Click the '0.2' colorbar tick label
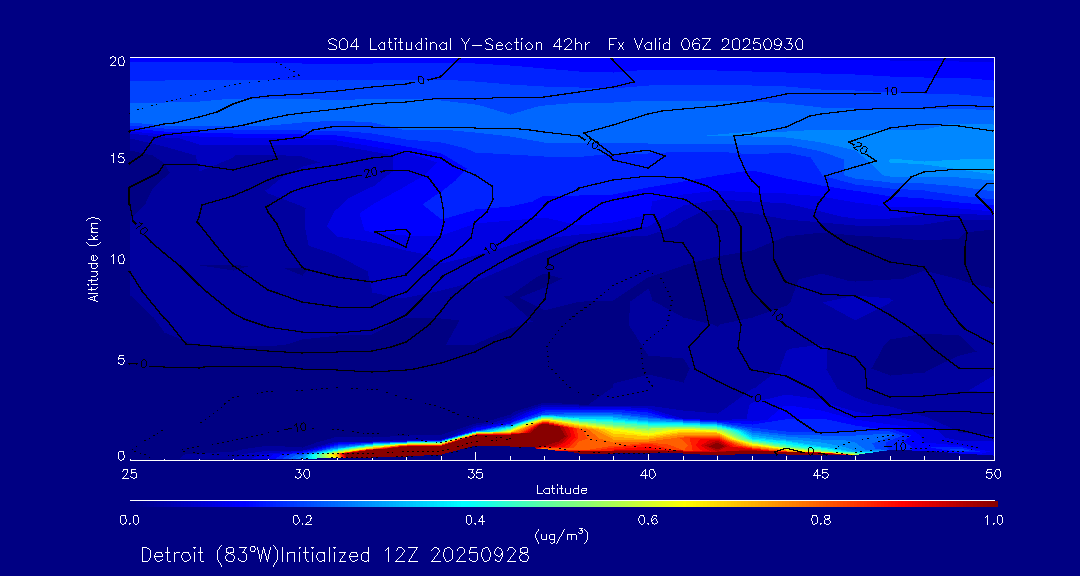The height and width of the screenshot is (576, 1080). (x=302, y=520)
